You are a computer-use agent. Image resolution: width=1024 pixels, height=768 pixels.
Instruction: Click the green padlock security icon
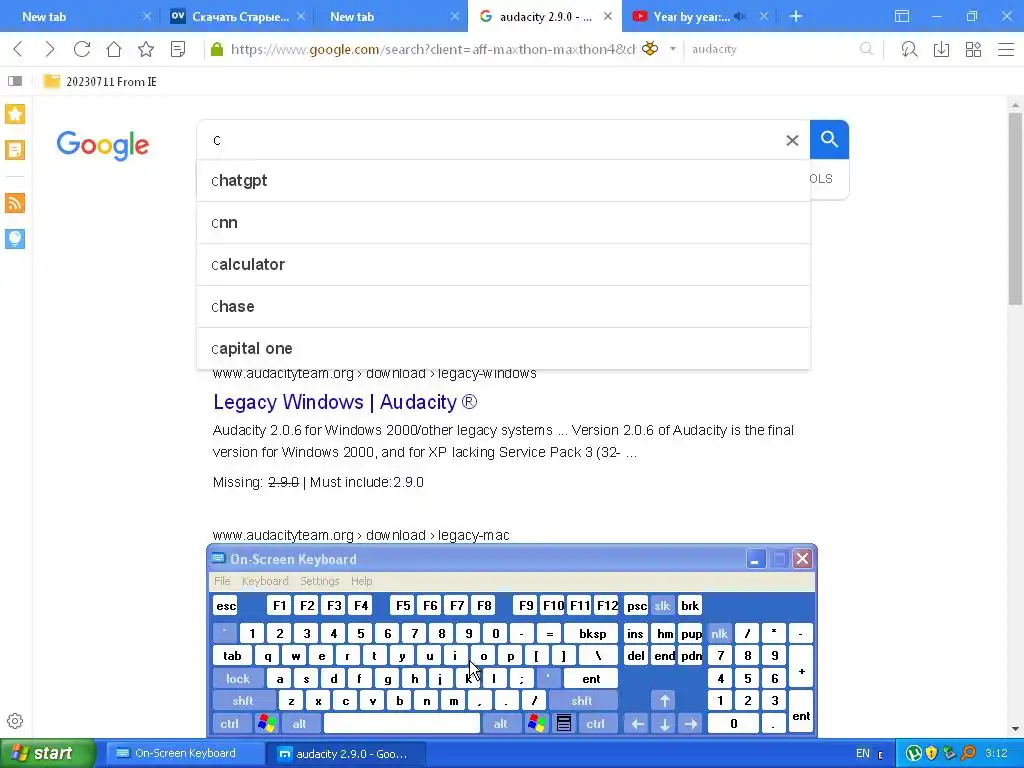click(x=217, y=49)
